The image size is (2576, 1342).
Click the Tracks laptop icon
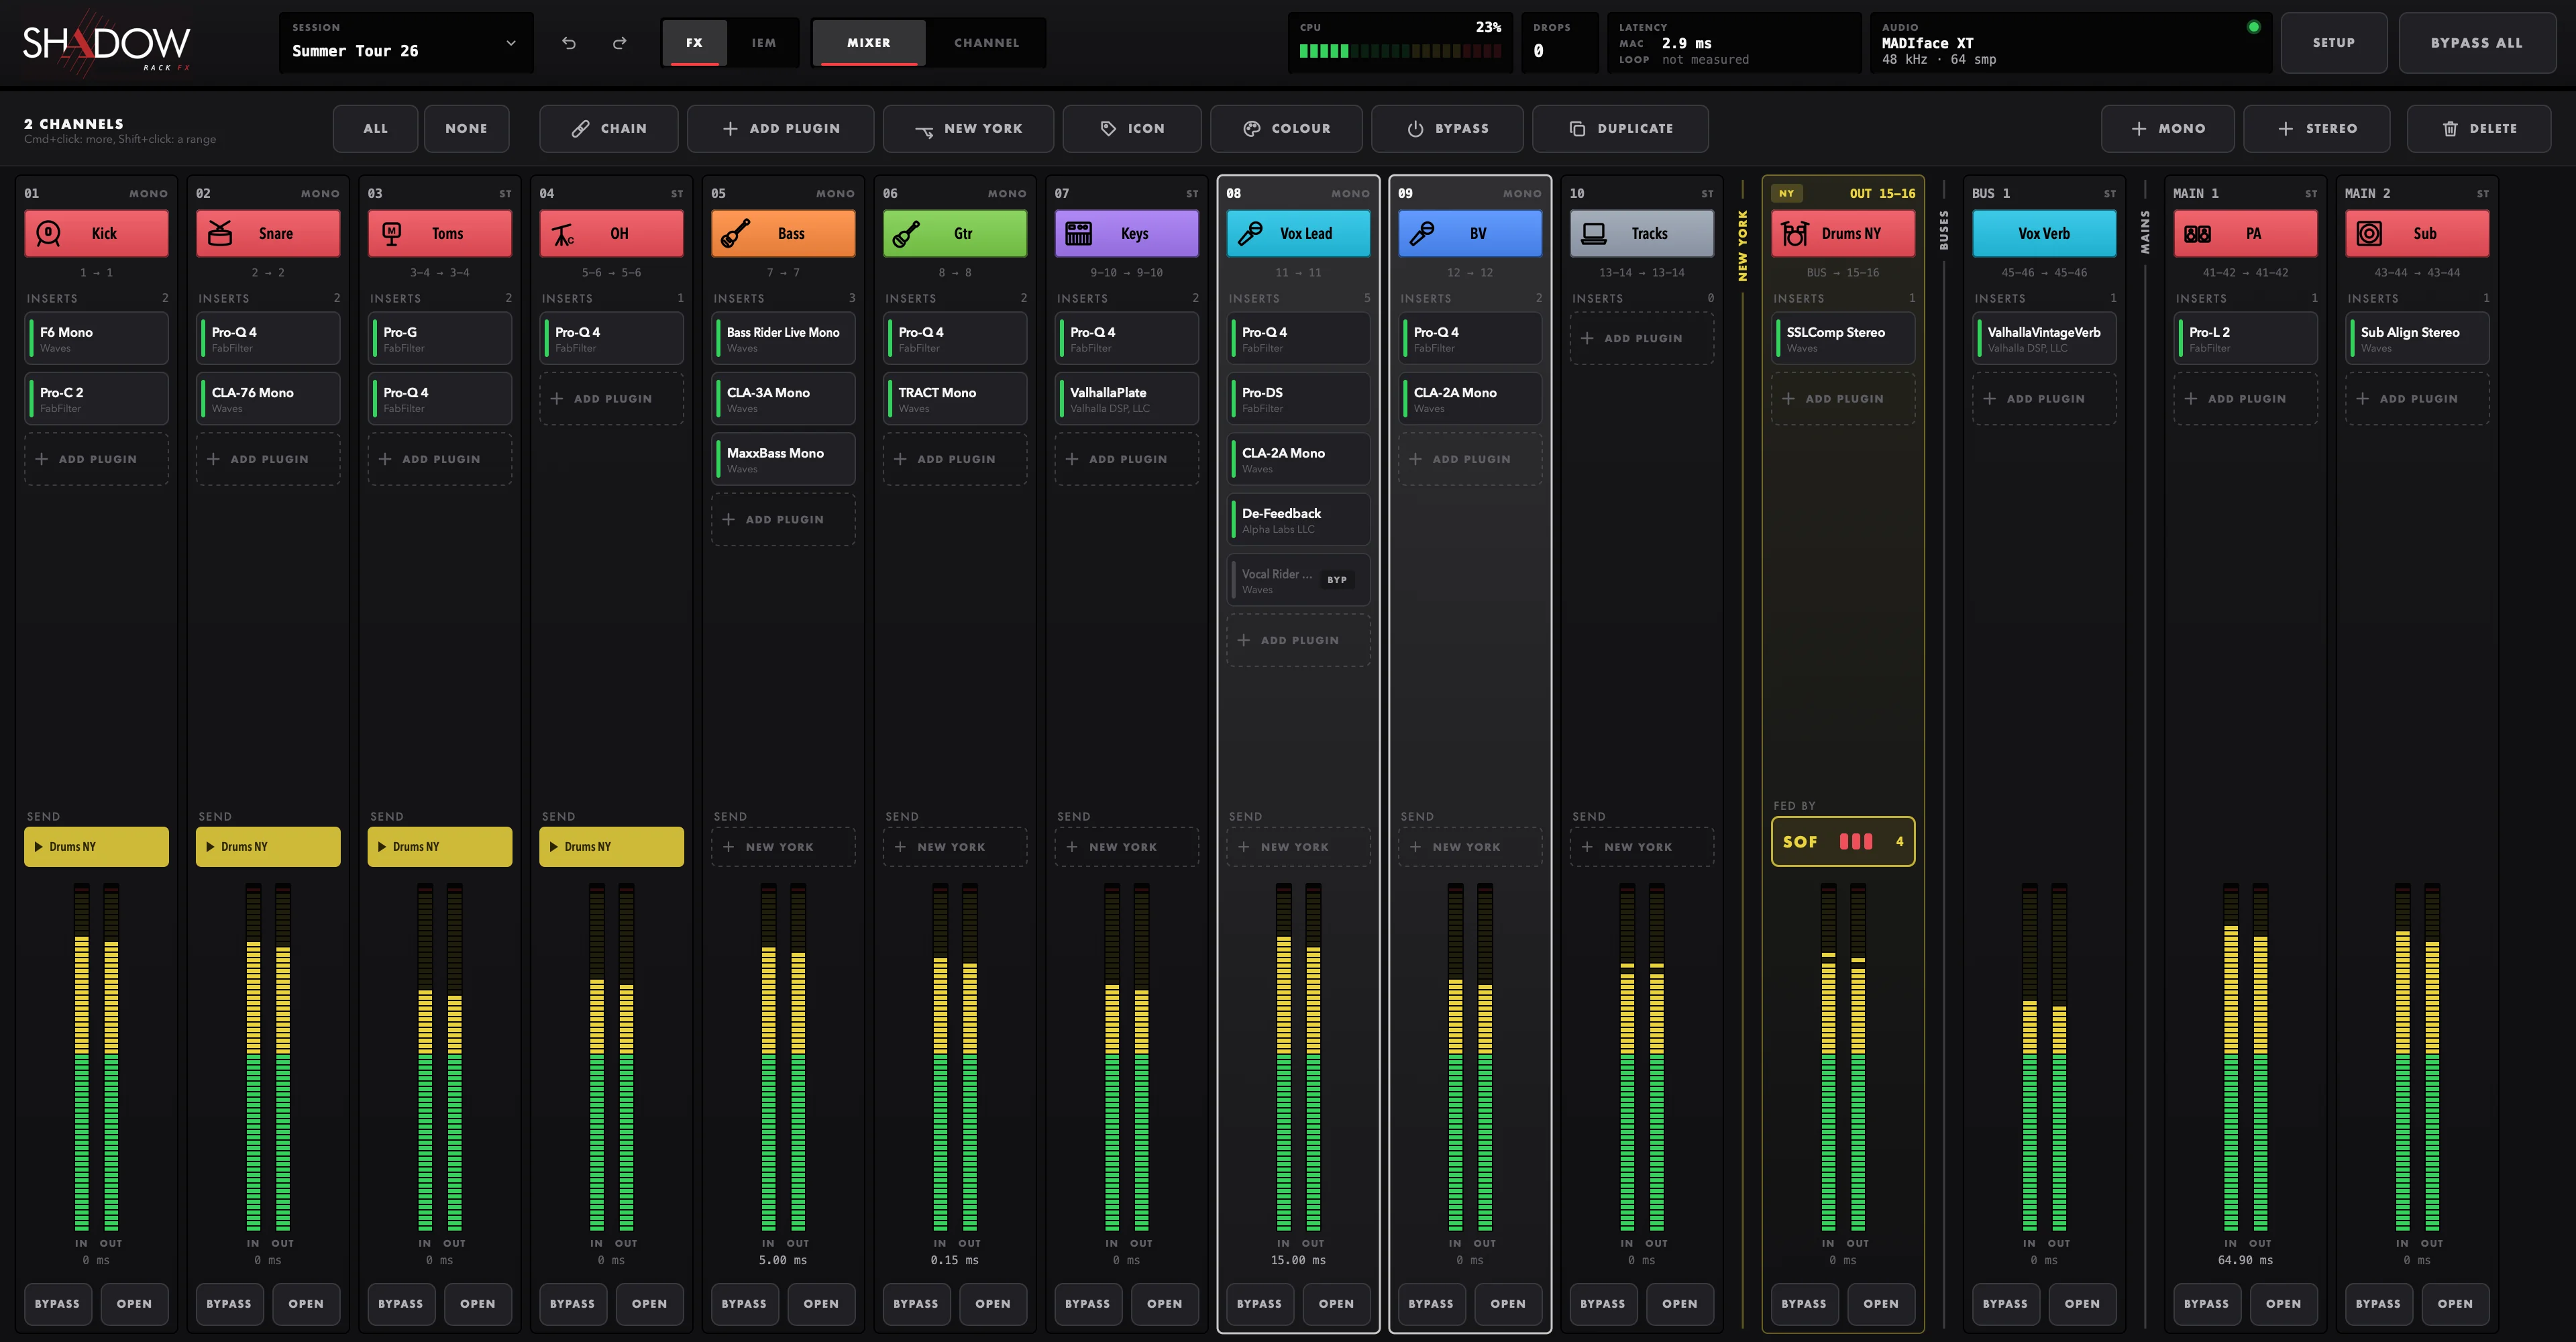tap(1594, 233)
